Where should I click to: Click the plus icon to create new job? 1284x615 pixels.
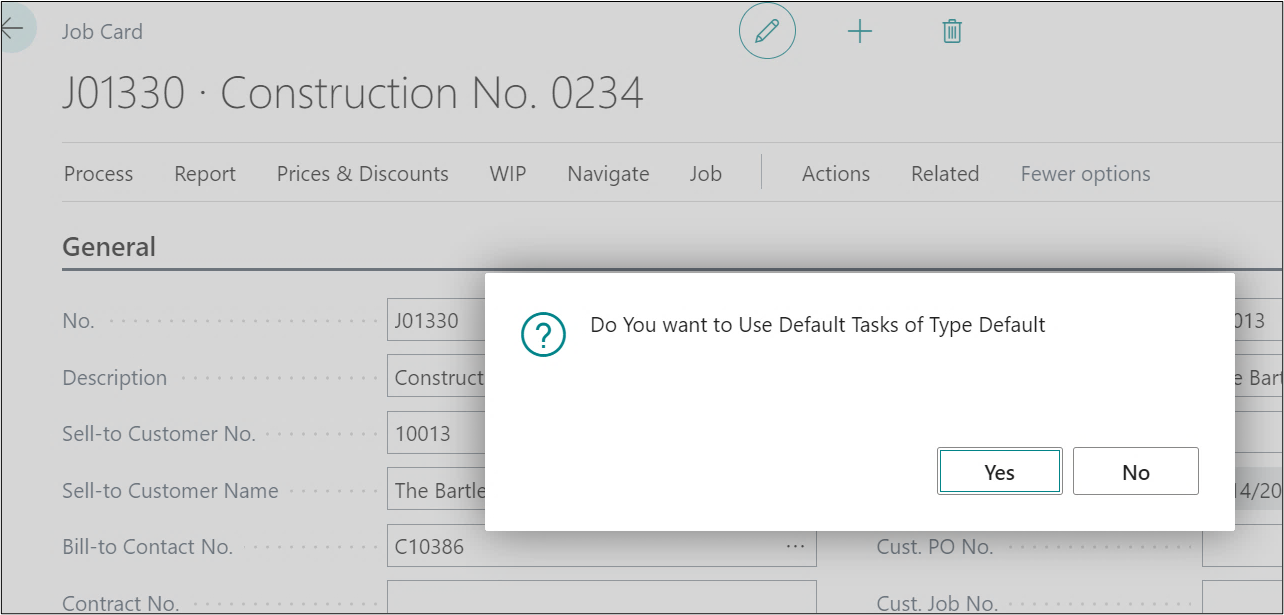coord(860,32)
